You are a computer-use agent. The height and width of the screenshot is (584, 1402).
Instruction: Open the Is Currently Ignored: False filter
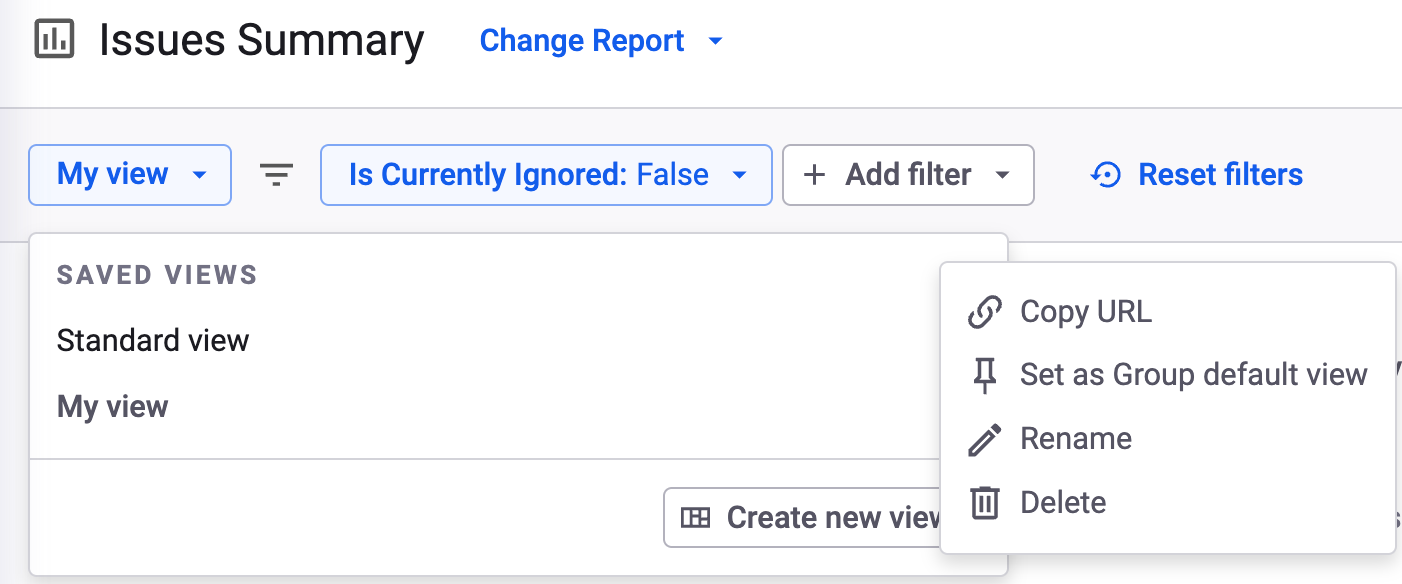[x=546, y=175]
